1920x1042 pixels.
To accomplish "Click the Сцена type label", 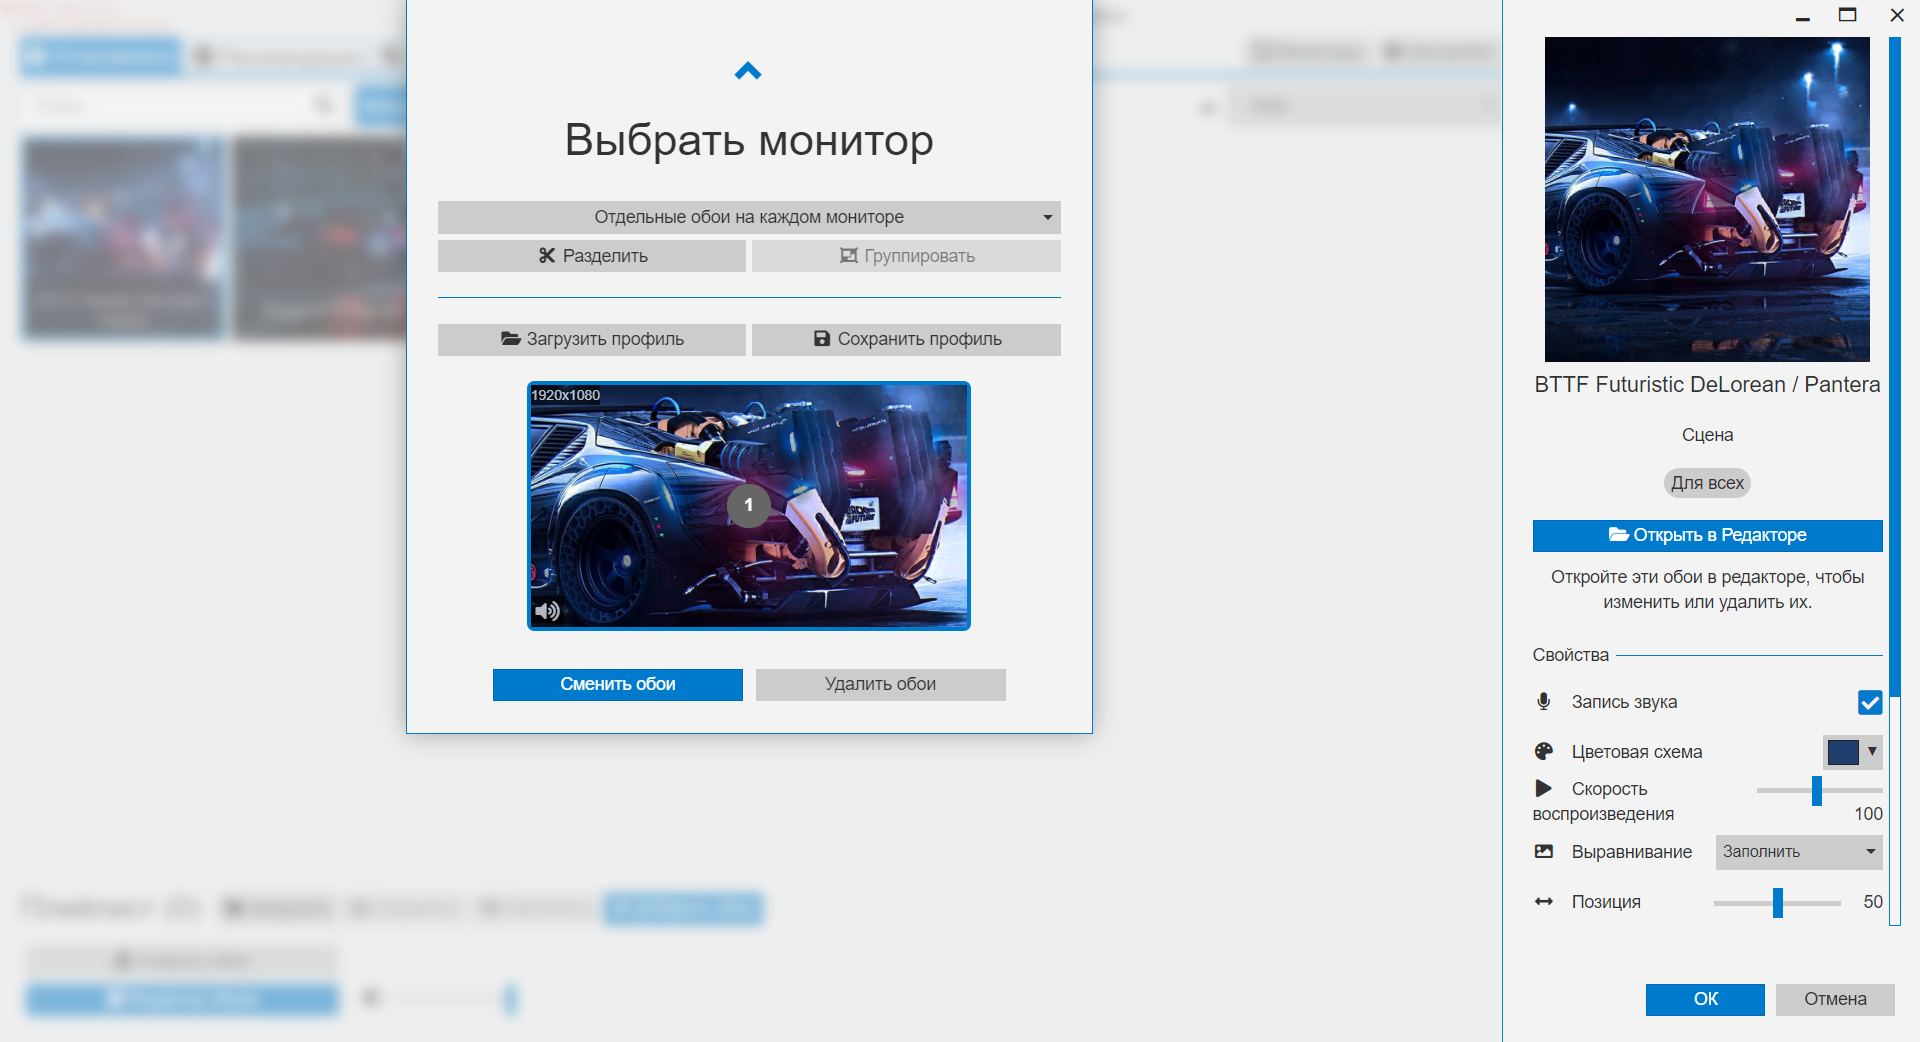I will pos(1707,435).
